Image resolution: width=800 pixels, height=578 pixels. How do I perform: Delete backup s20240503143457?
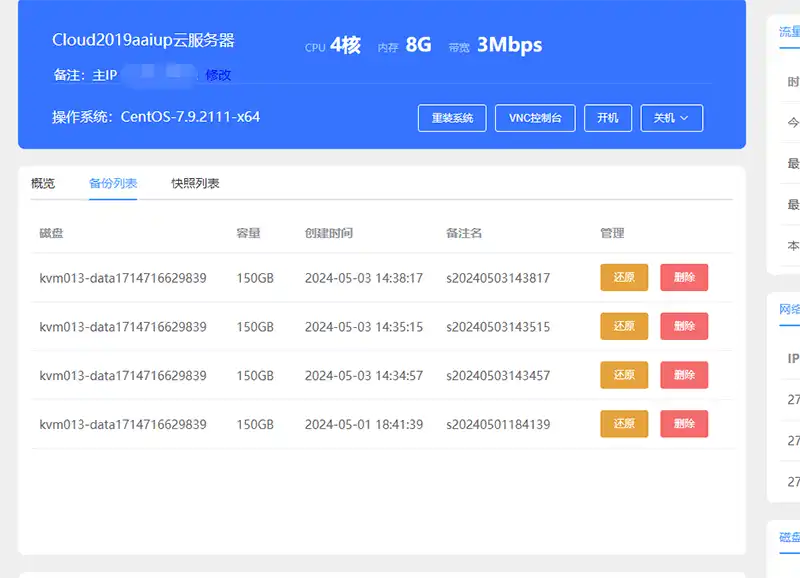click(x=684, y=375)
